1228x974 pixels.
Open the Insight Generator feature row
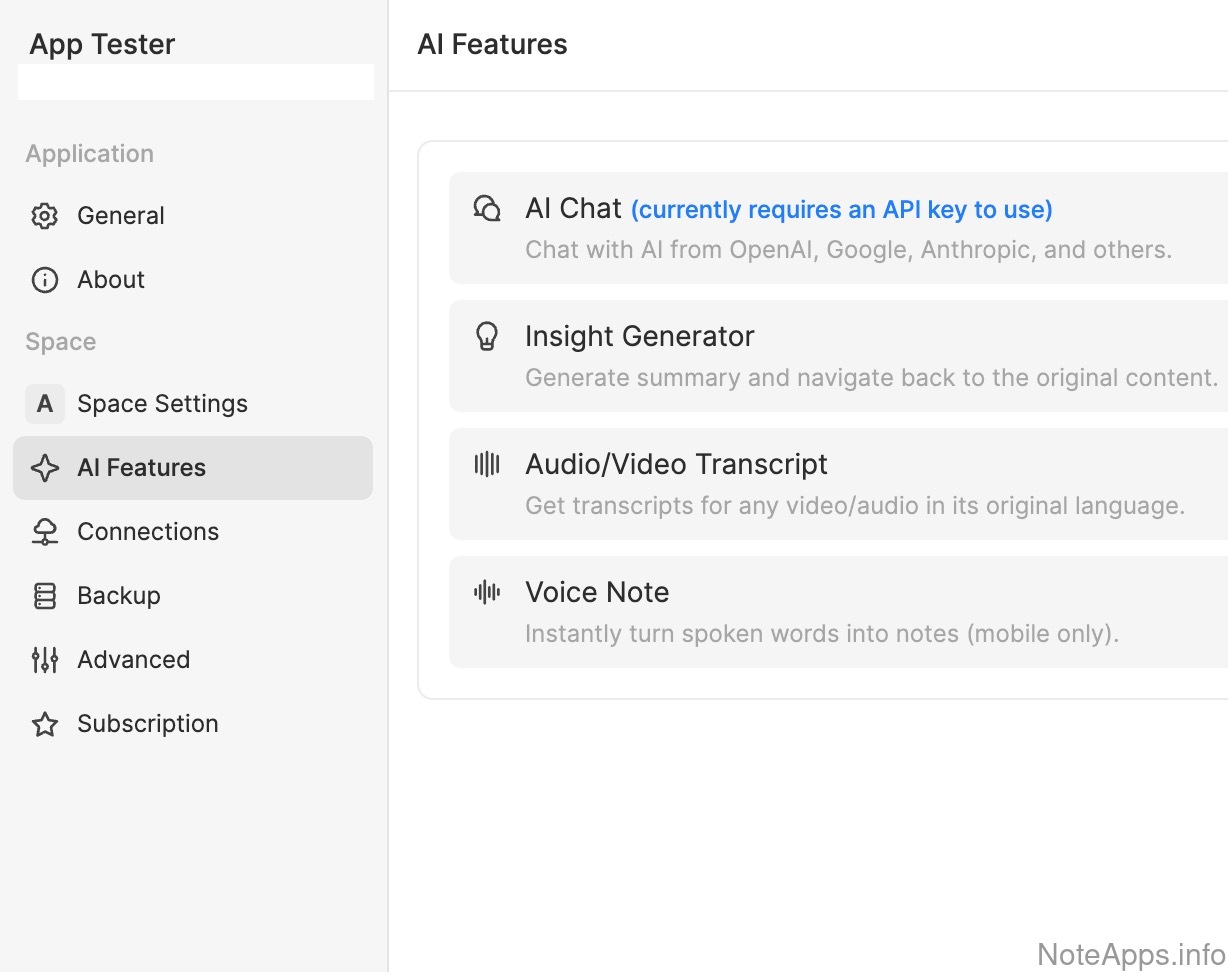pos(838,356)
